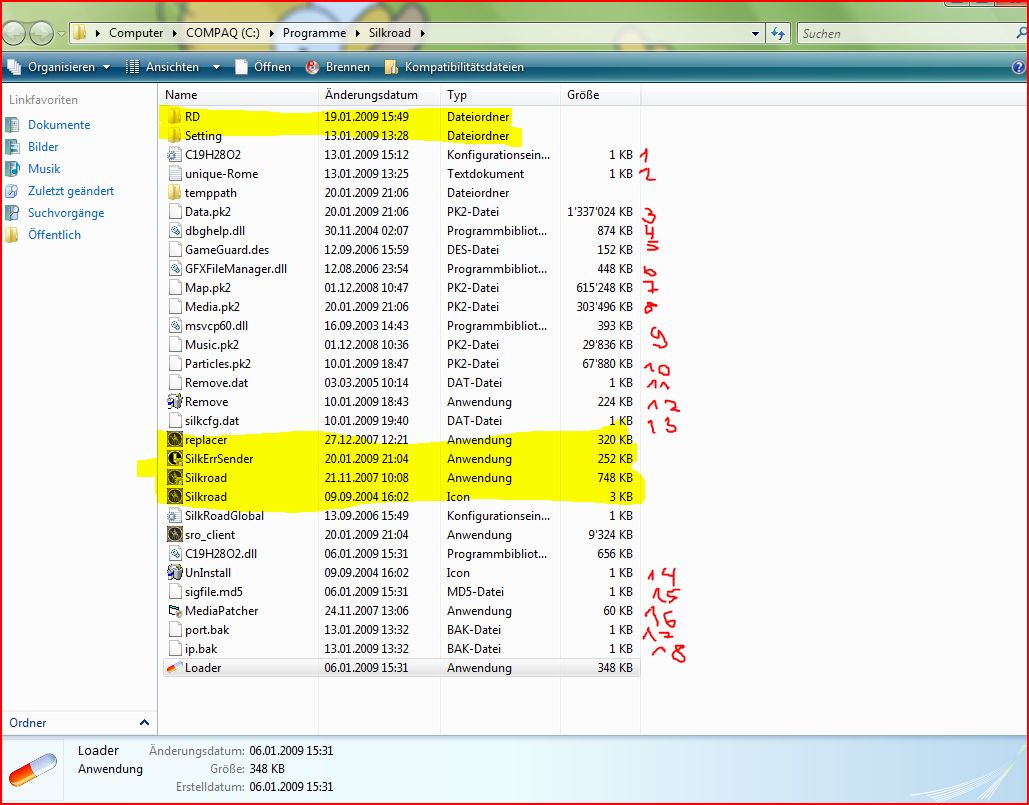Expand the address bar history dropdown
Screen dimensions: 1029x805
point(756,33)
